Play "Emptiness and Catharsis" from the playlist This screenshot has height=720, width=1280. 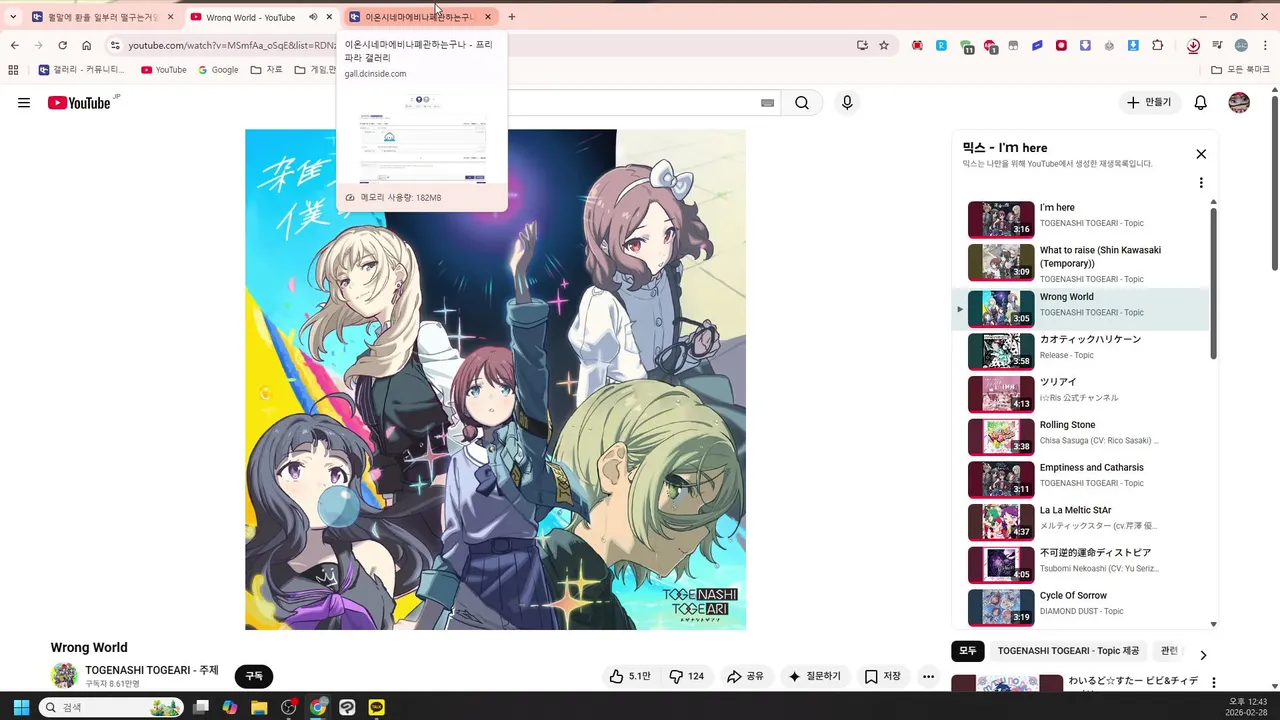tap(1080, 479)
